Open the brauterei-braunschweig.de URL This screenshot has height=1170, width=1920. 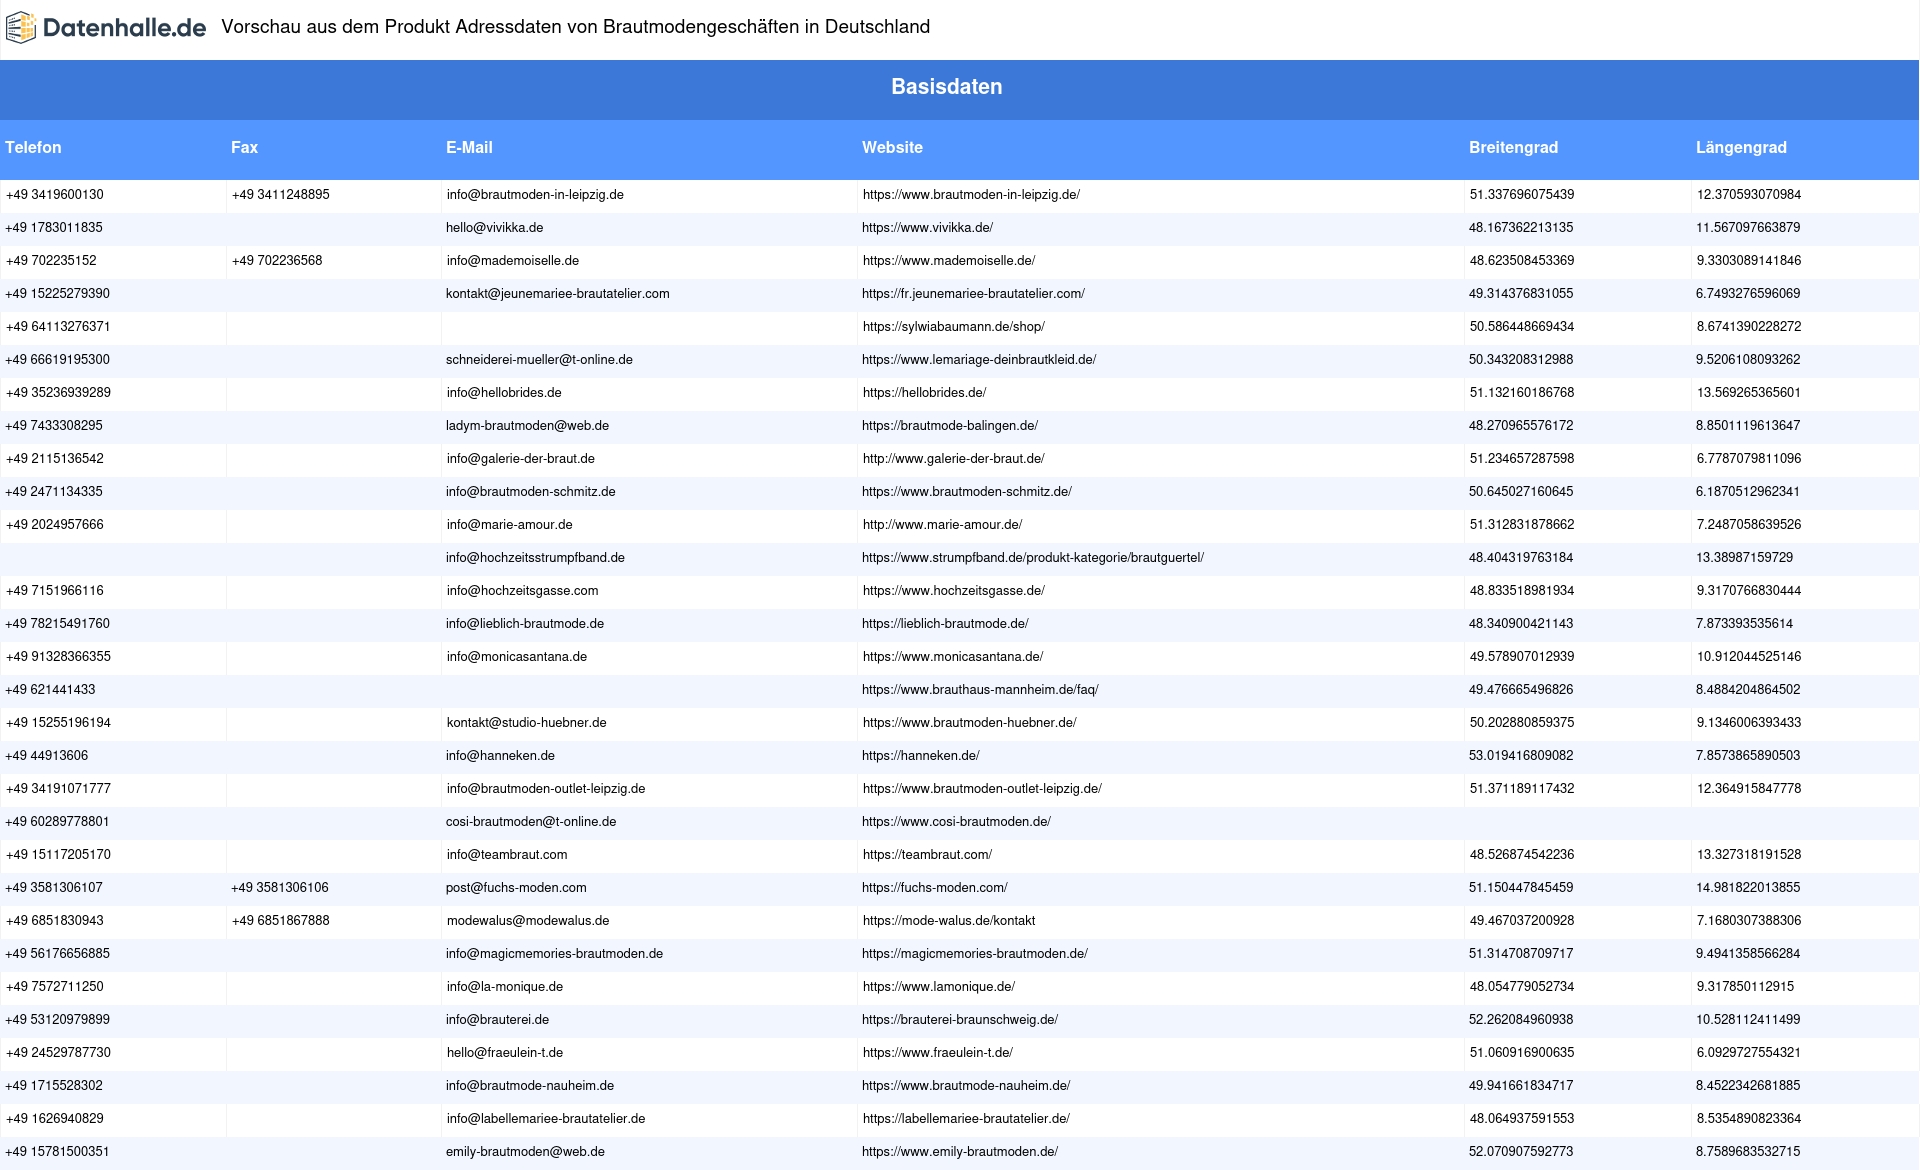[x=960, y=1020]
